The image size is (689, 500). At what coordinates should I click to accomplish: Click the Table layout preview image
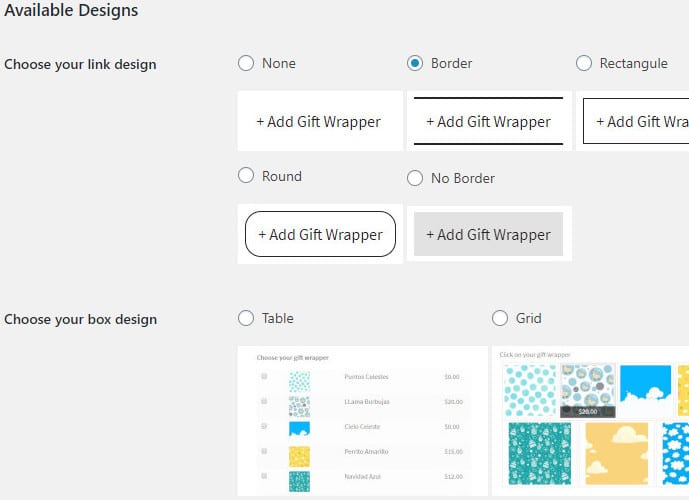tap(363, 421)
